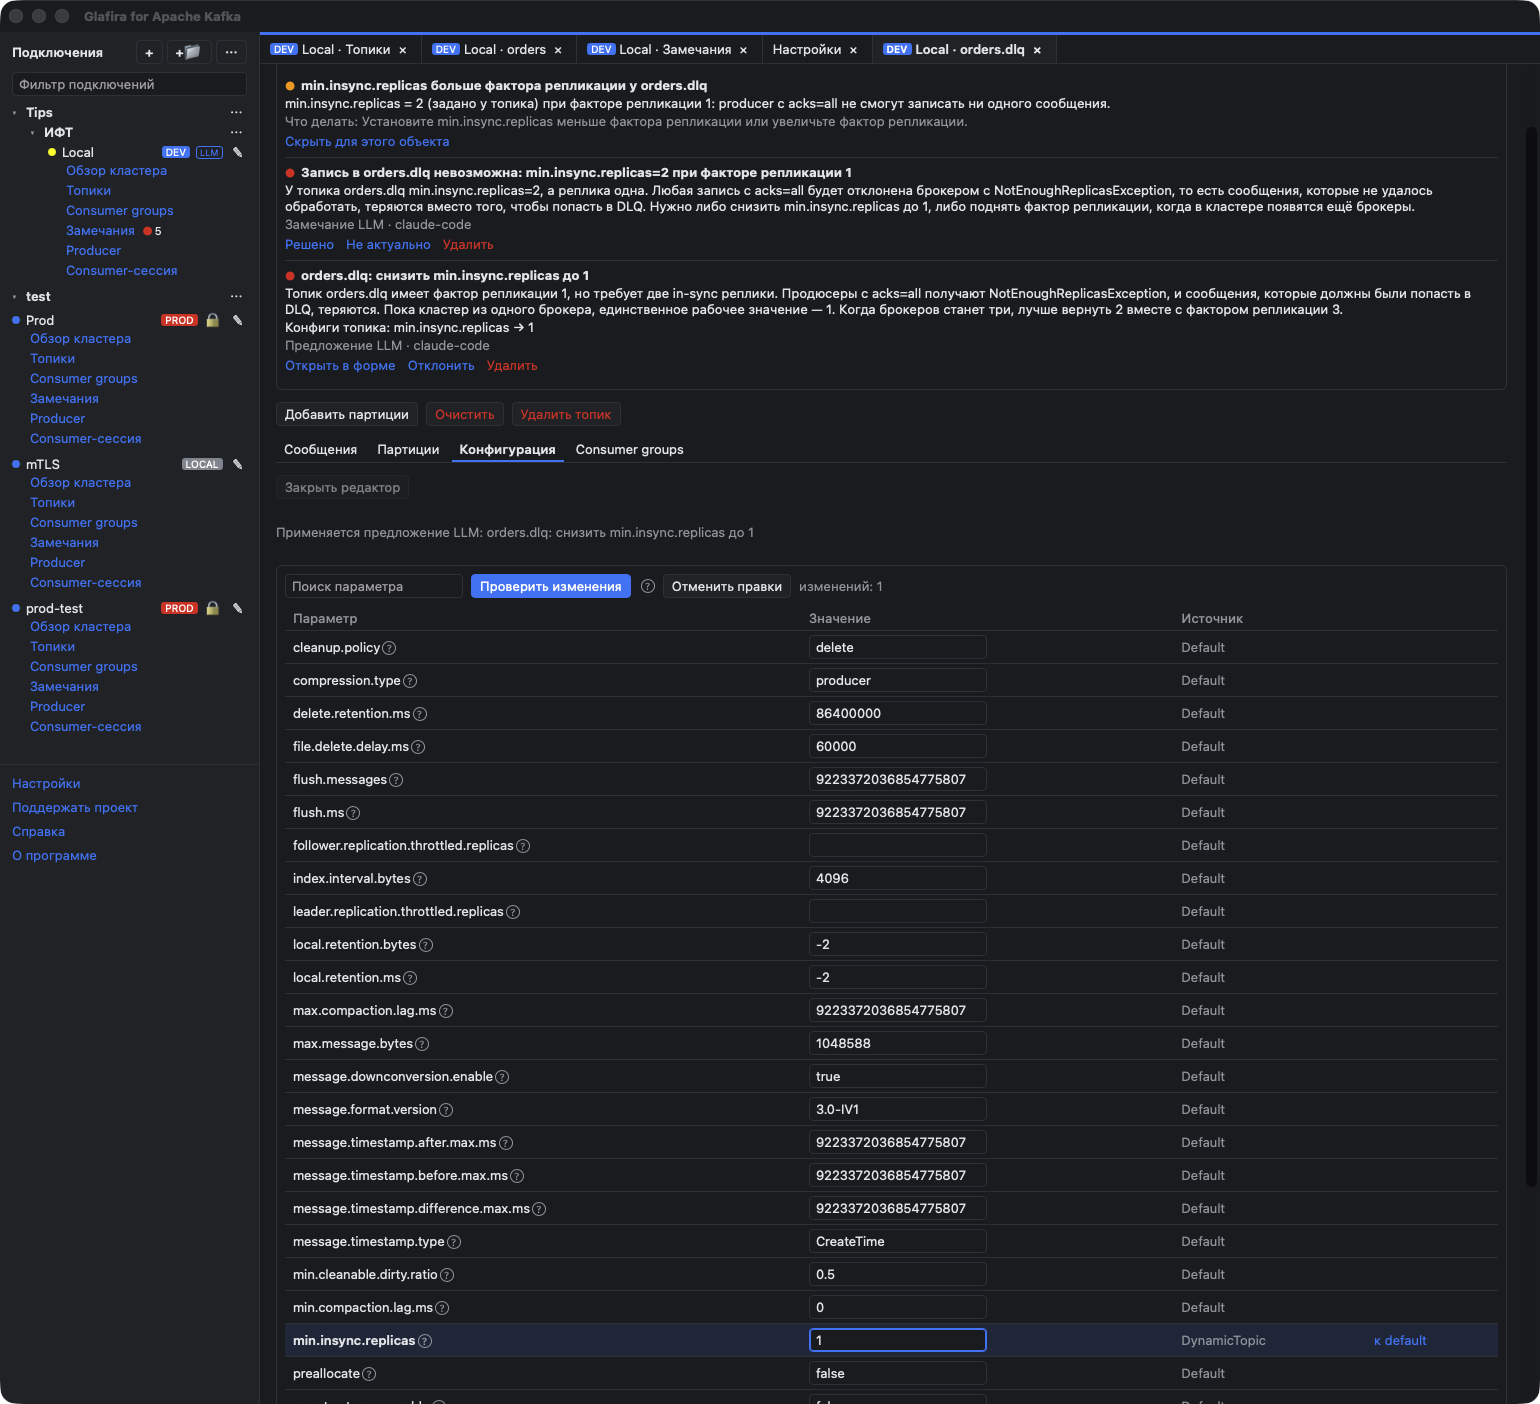Show help for max.message.bytes parameter
This screenshot has height=1404, width=1540.
click(x=422, y=1044)
